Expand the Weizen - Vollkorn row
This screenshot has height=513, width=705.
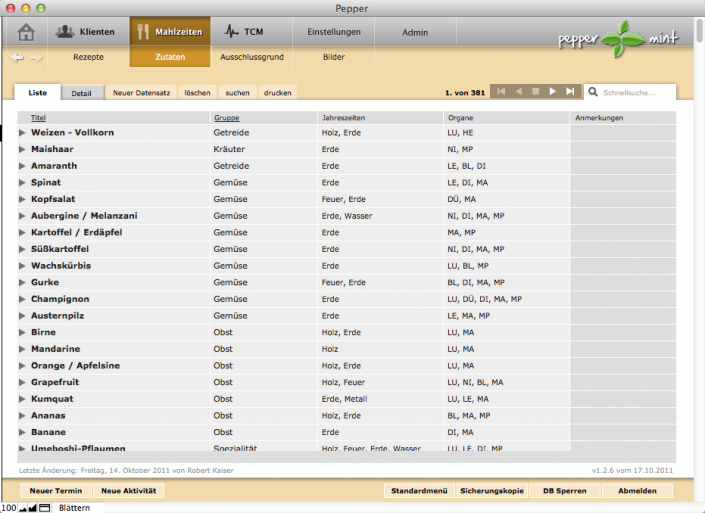[x=23, y=132]
